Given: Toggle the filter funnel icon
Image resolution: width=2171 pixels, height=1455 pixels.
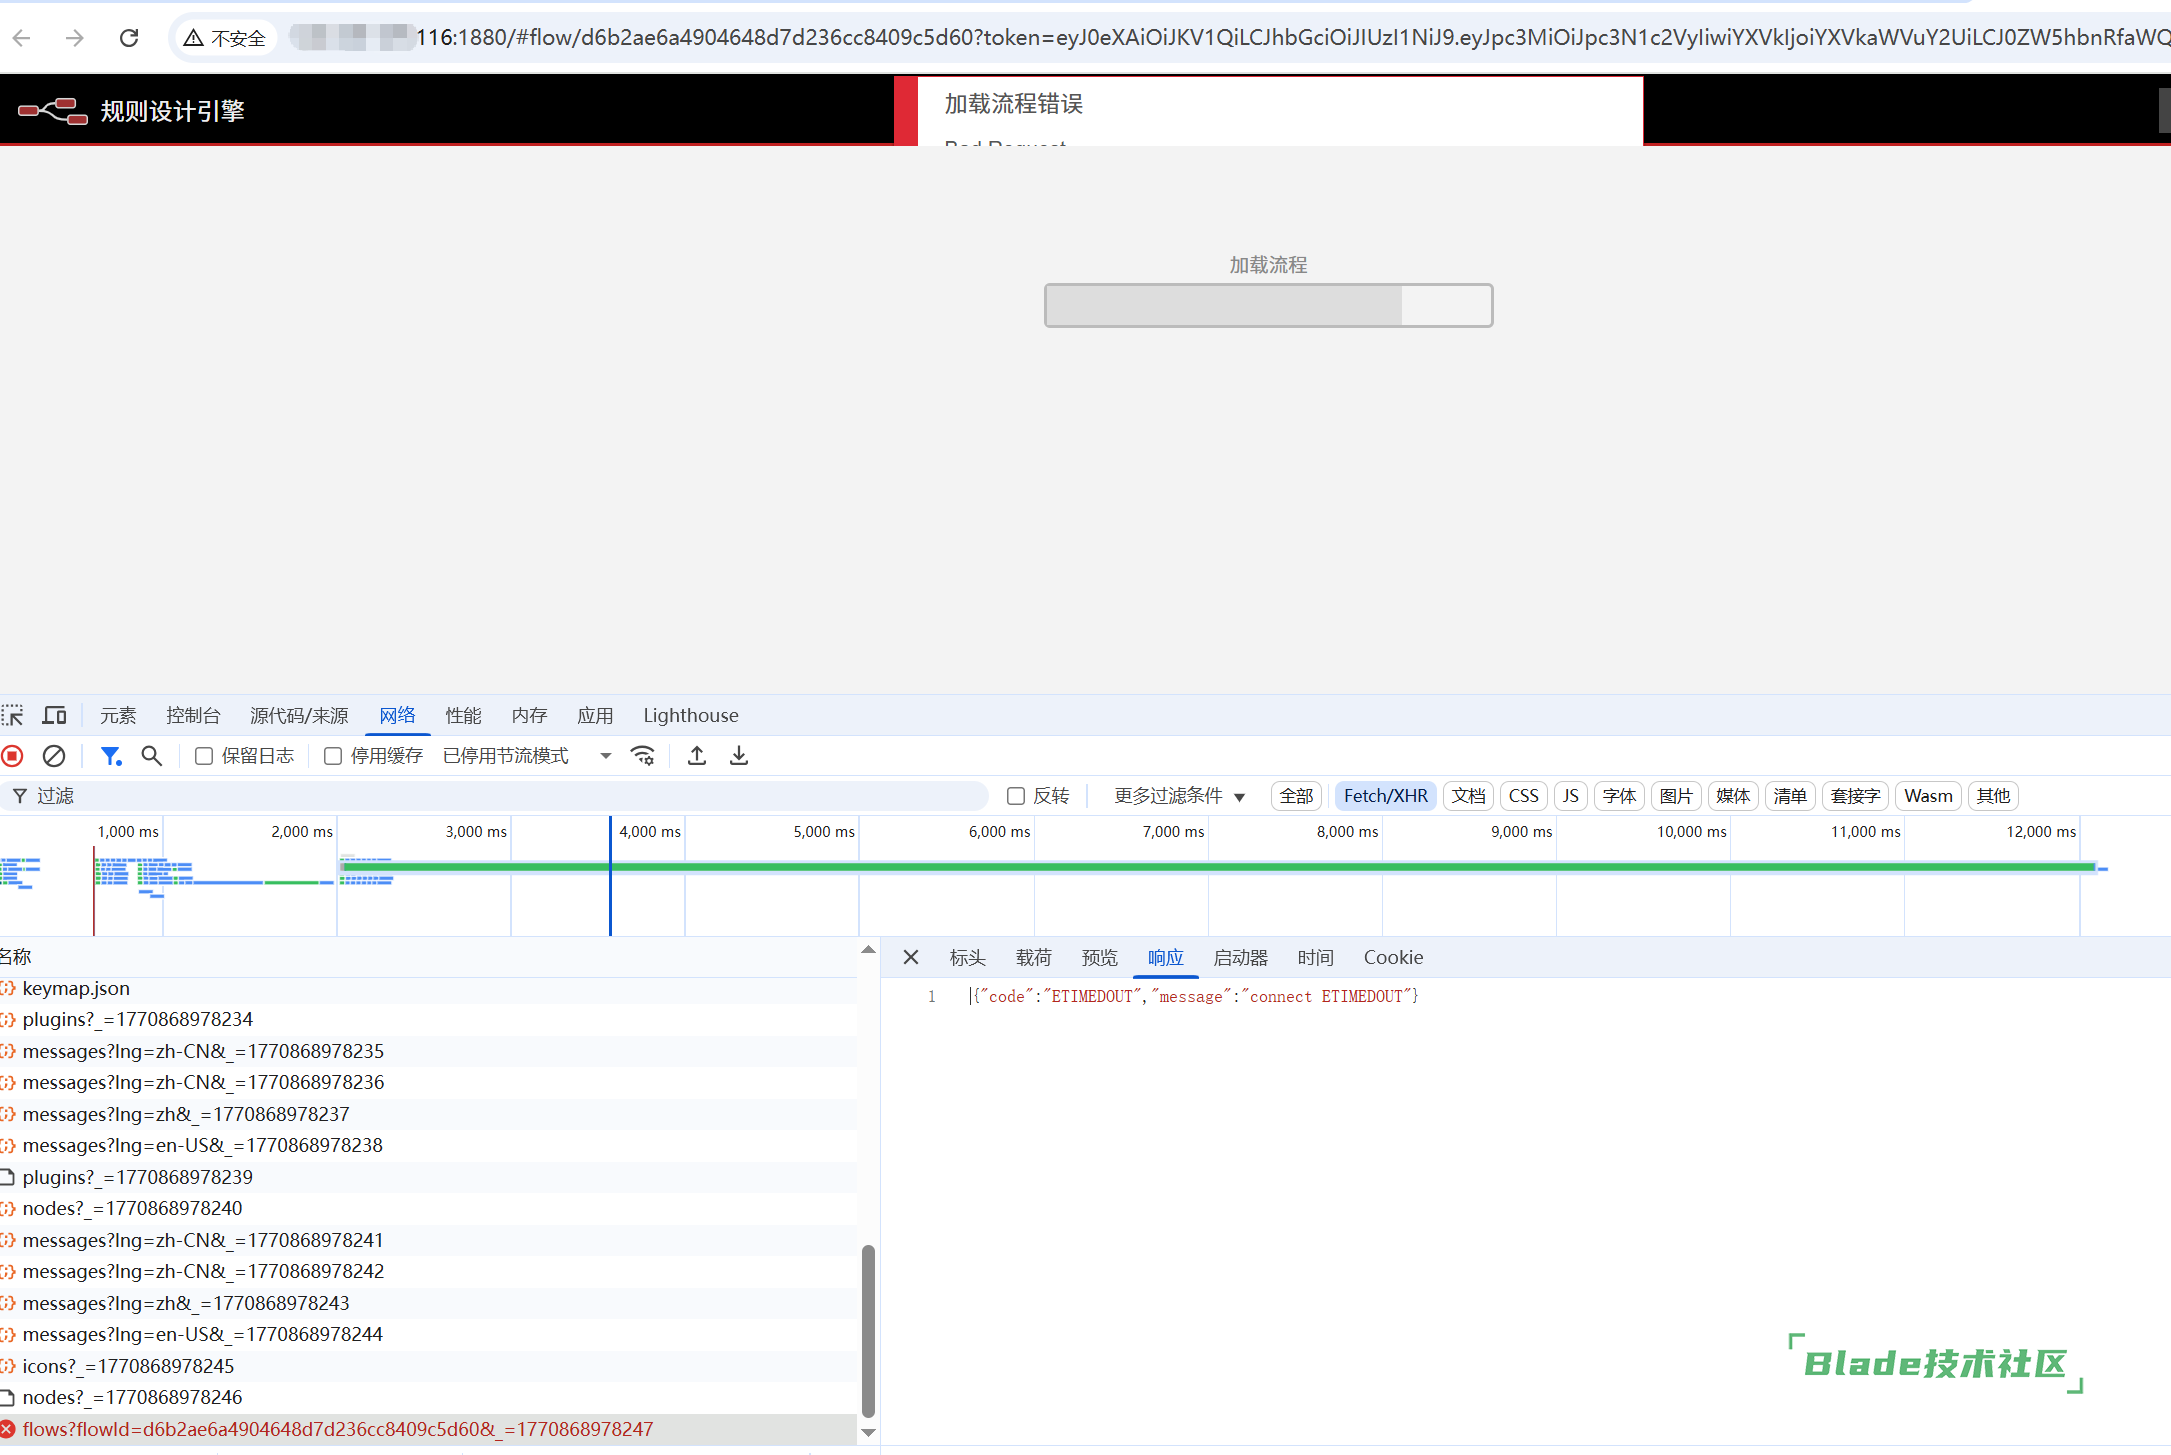Looking at the screenshot, I should click(110, 756).
